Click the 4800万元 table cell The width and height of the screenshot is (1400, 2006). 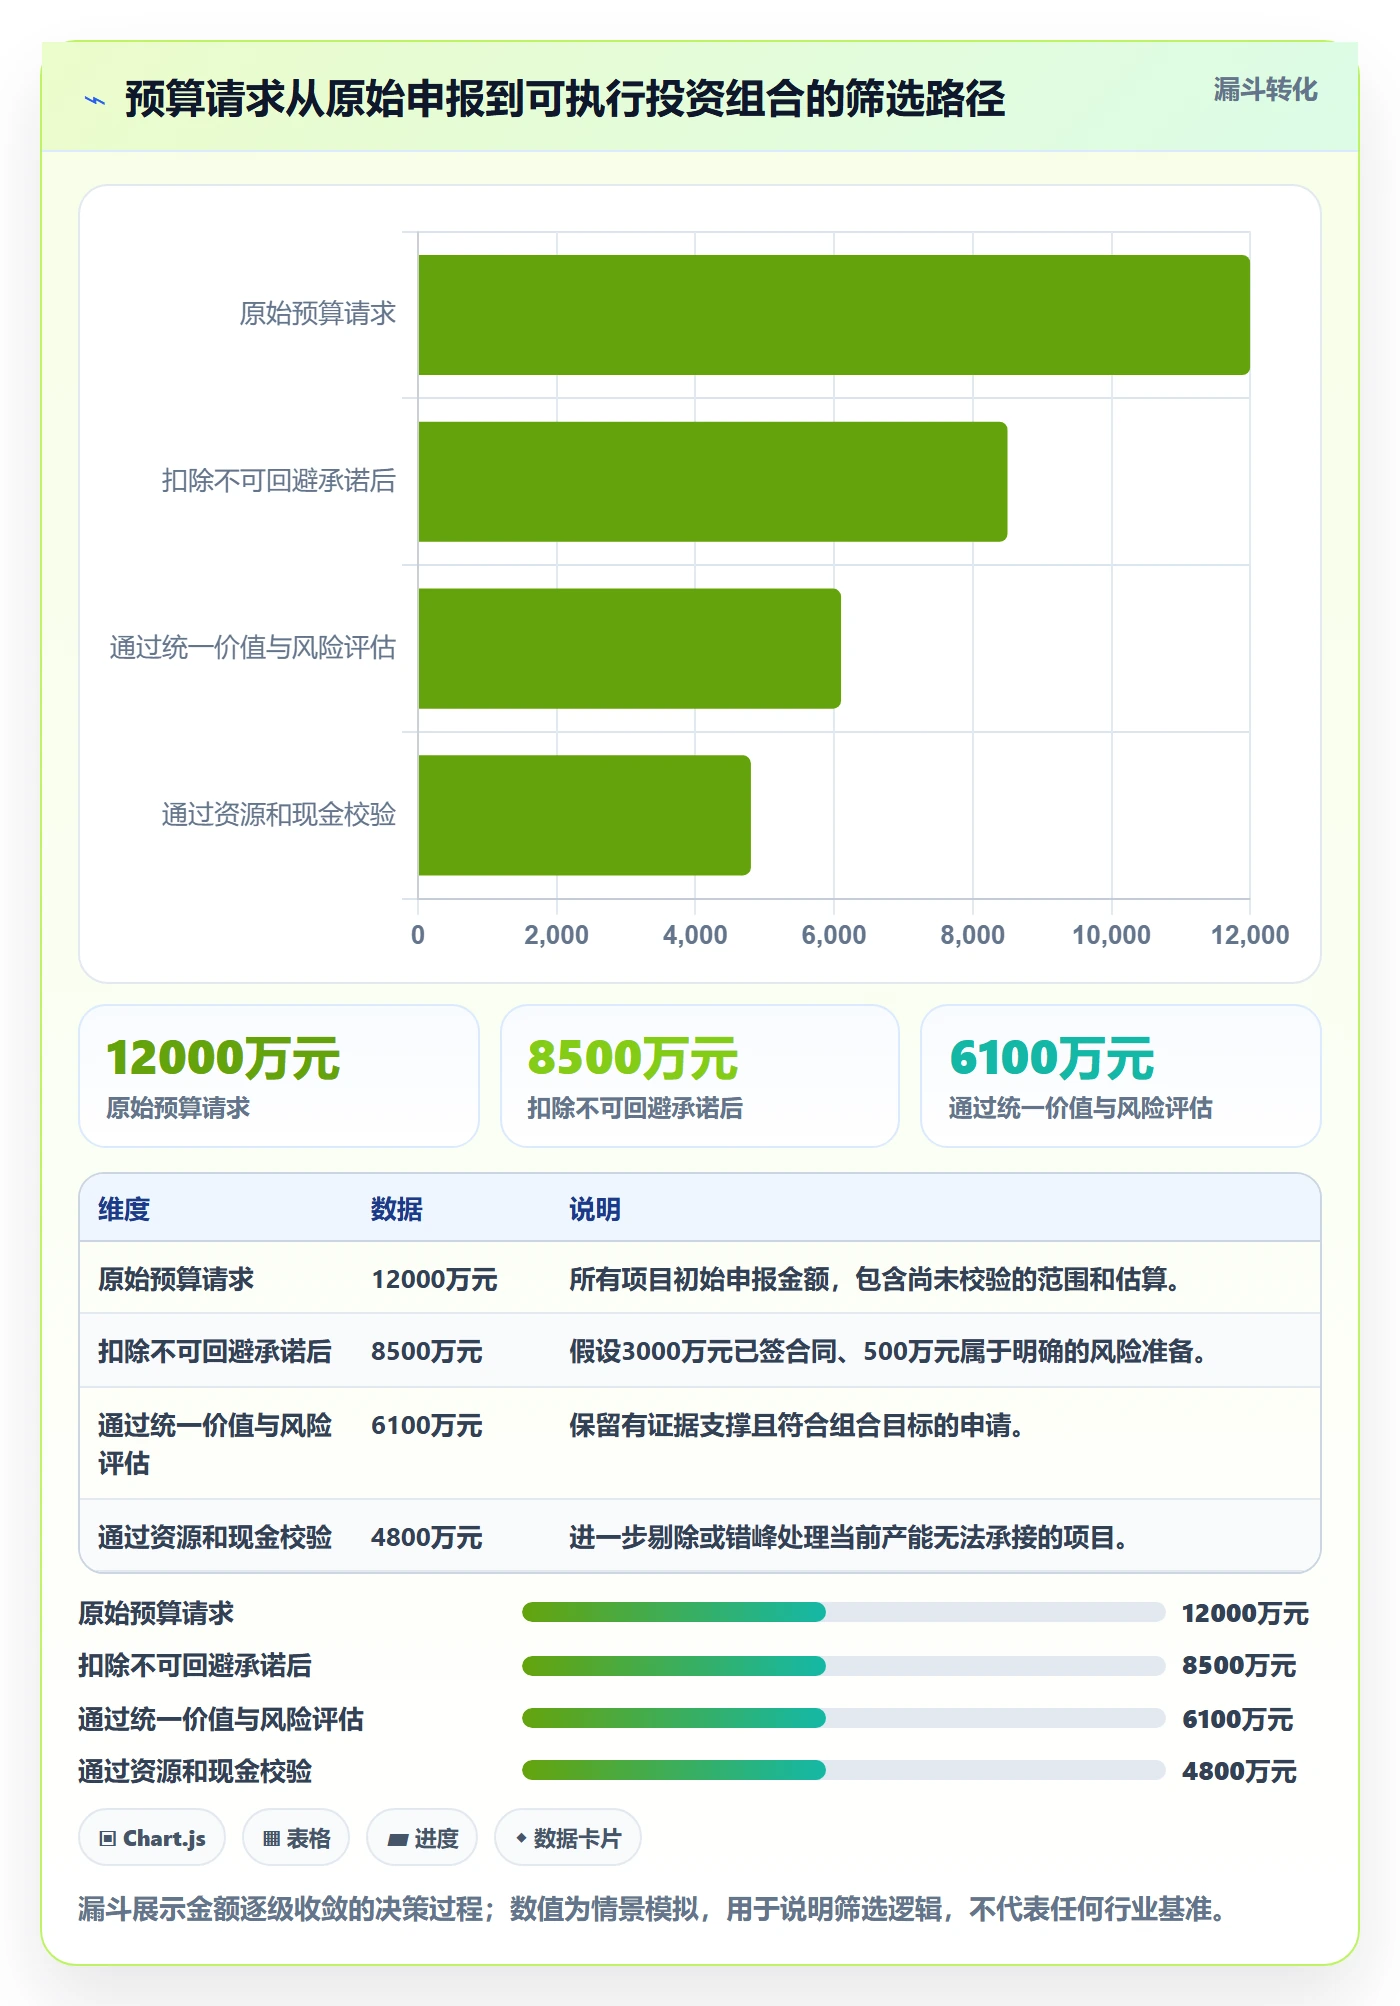tap(427, 1537)
